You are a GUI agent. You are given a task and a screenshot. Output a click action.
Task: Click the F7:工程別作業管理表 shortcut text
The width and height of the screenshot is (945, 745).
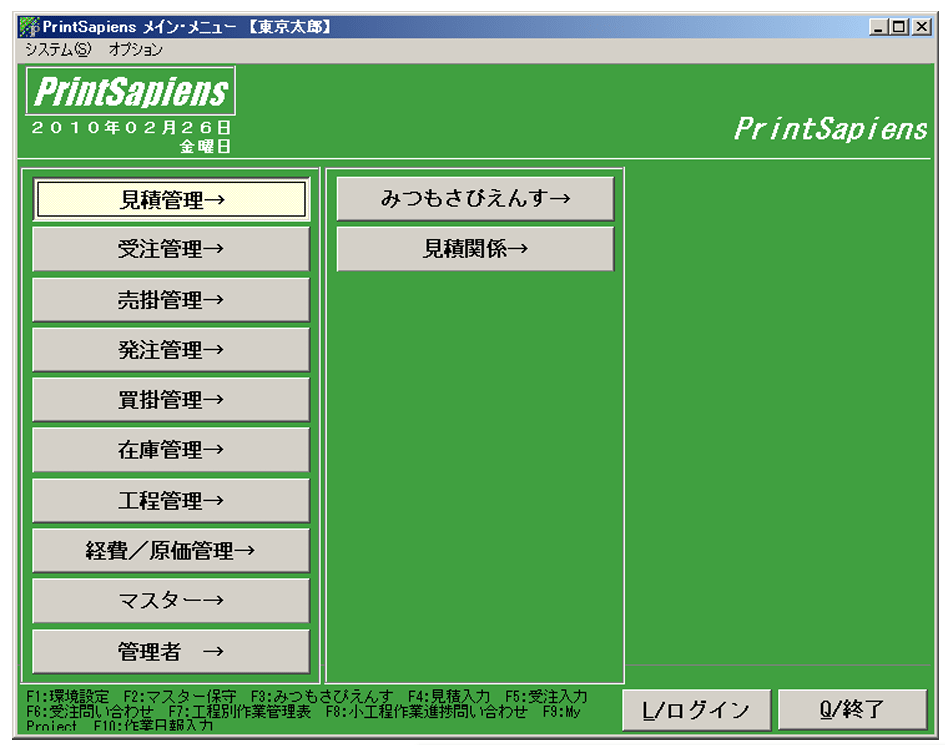click(240, 712)
